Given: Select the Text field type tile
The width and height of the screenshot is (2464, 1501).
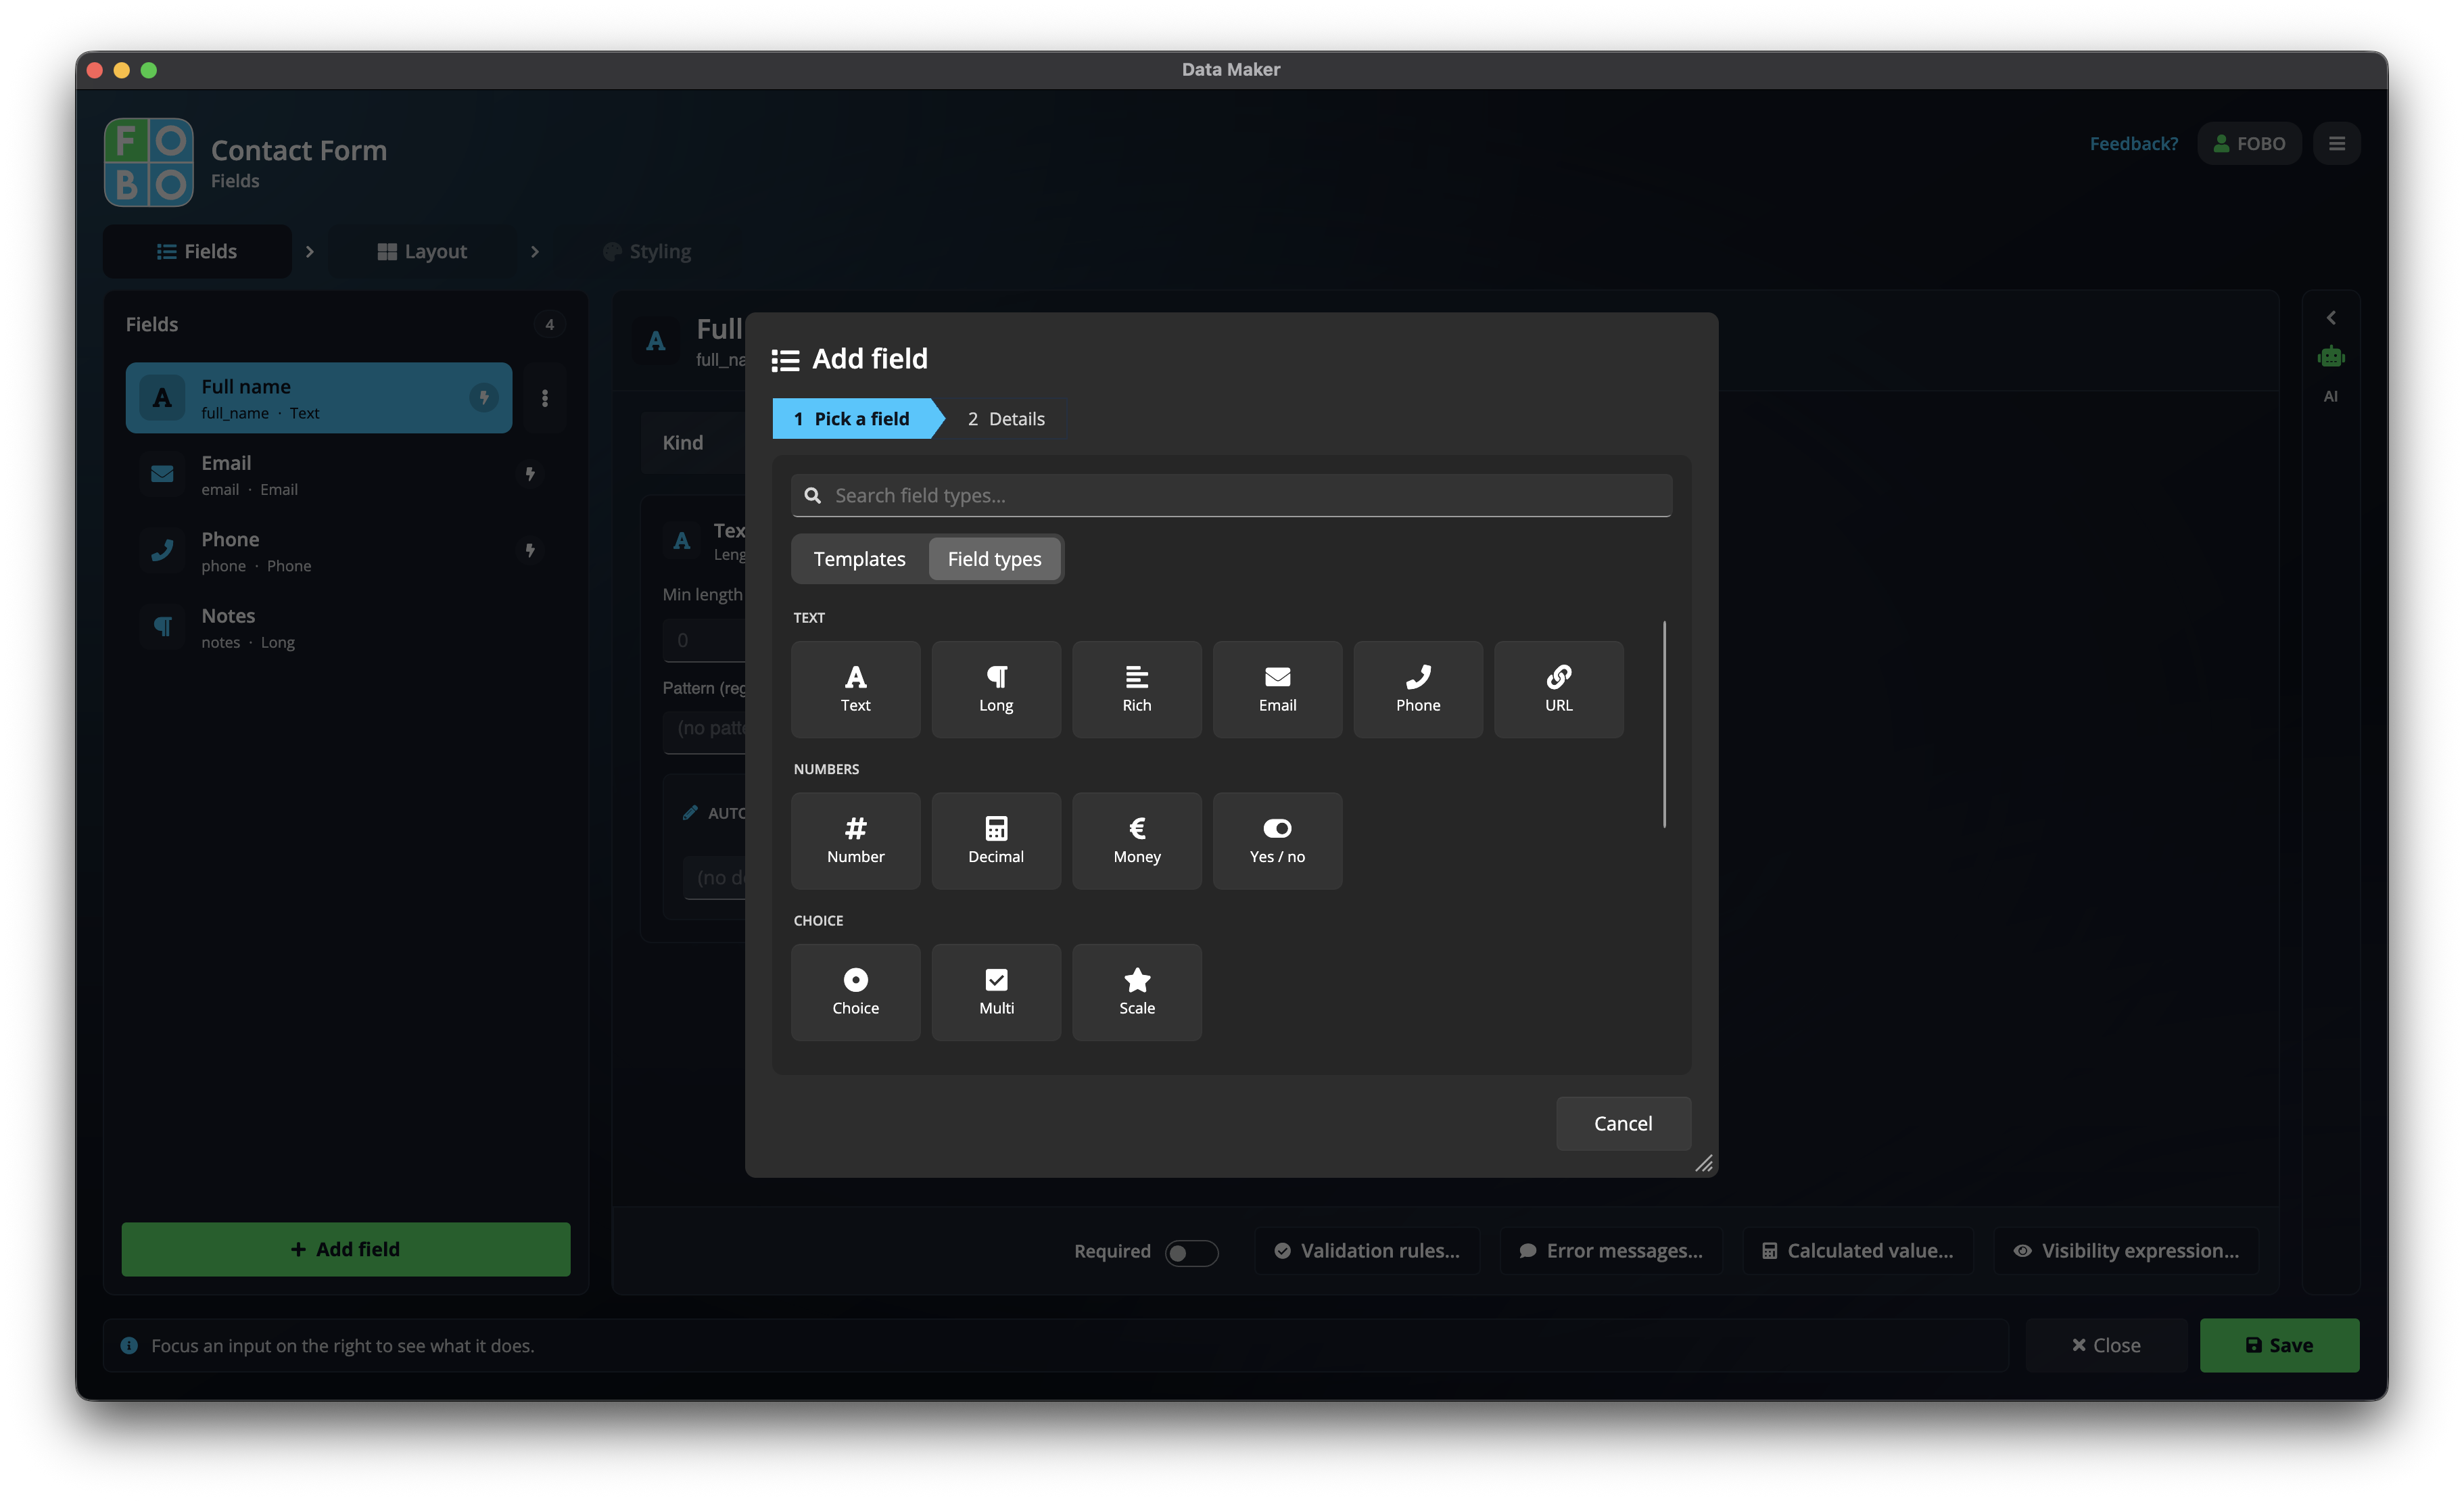Looking at the screenshot, I should tap(855, 689).
